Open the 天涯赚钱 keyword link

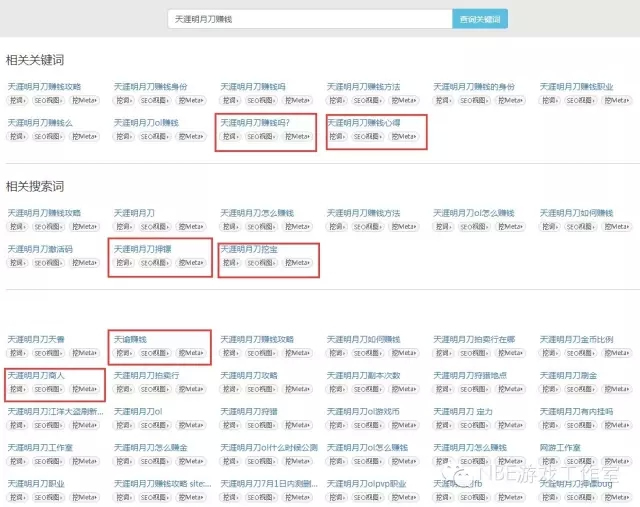pos(130,340)
